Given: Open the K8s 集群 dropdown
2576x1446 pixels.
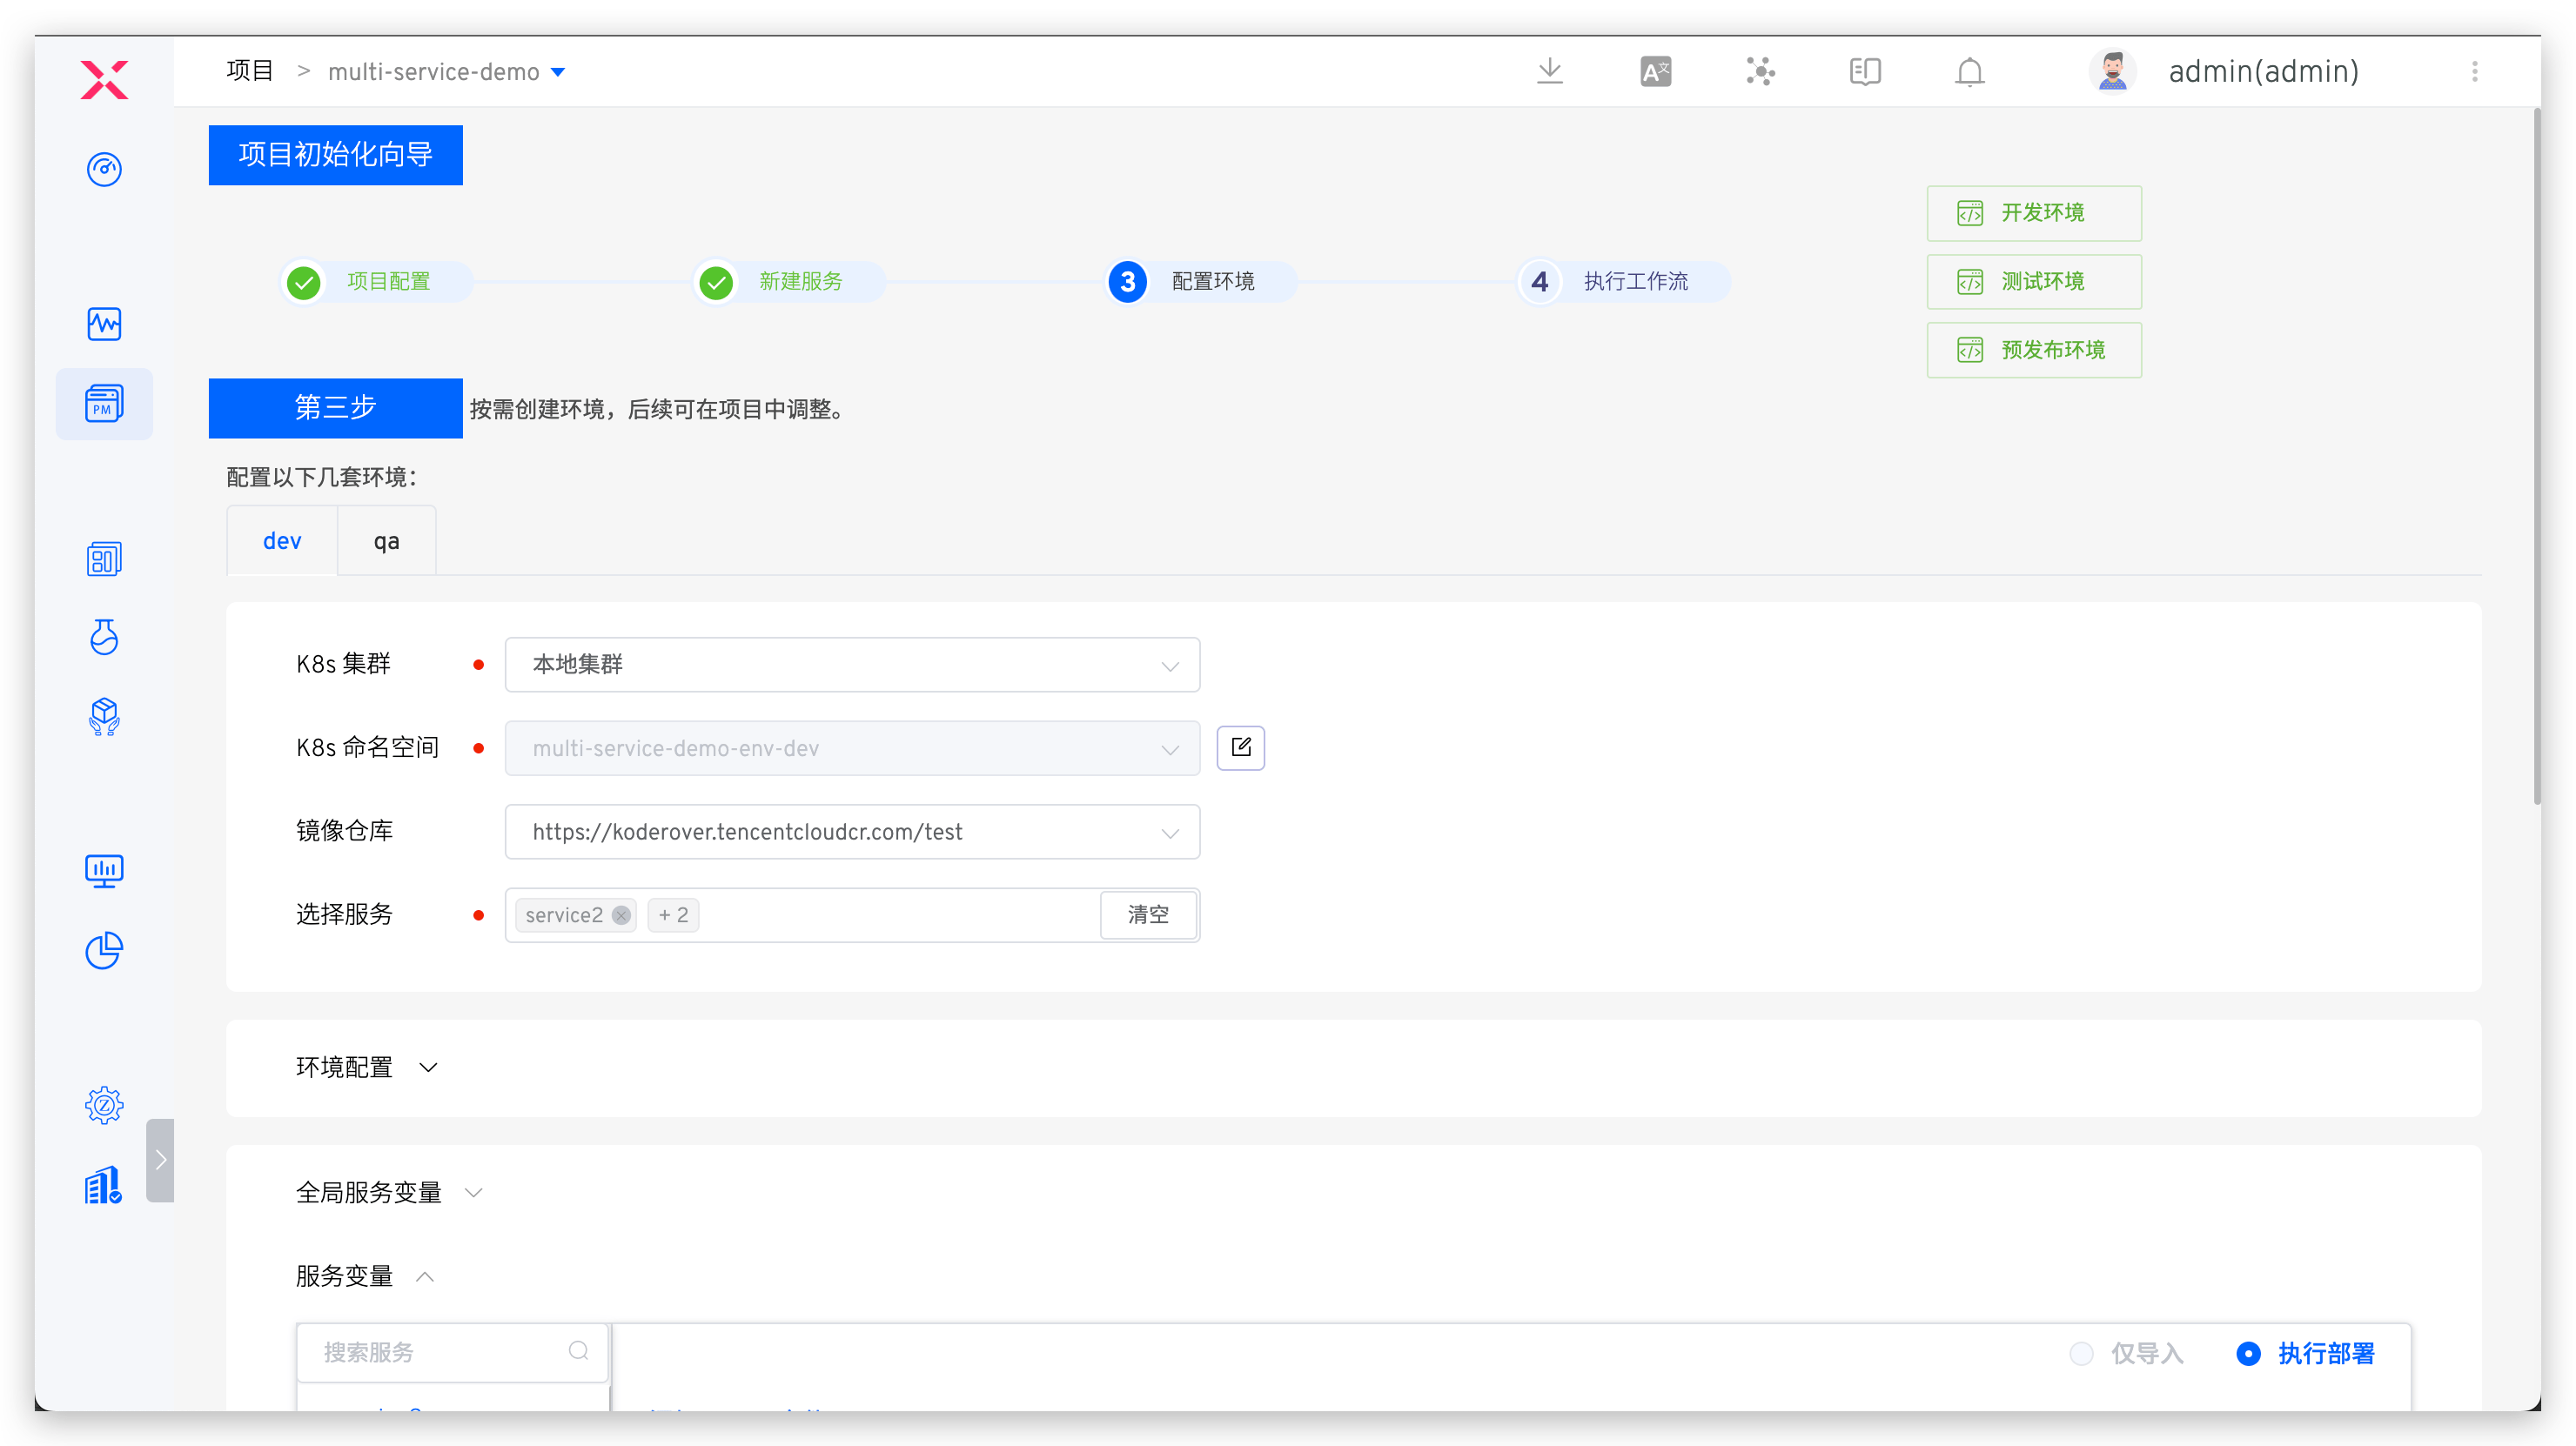Looking at the screenshot, I should (x=852, y=665).
